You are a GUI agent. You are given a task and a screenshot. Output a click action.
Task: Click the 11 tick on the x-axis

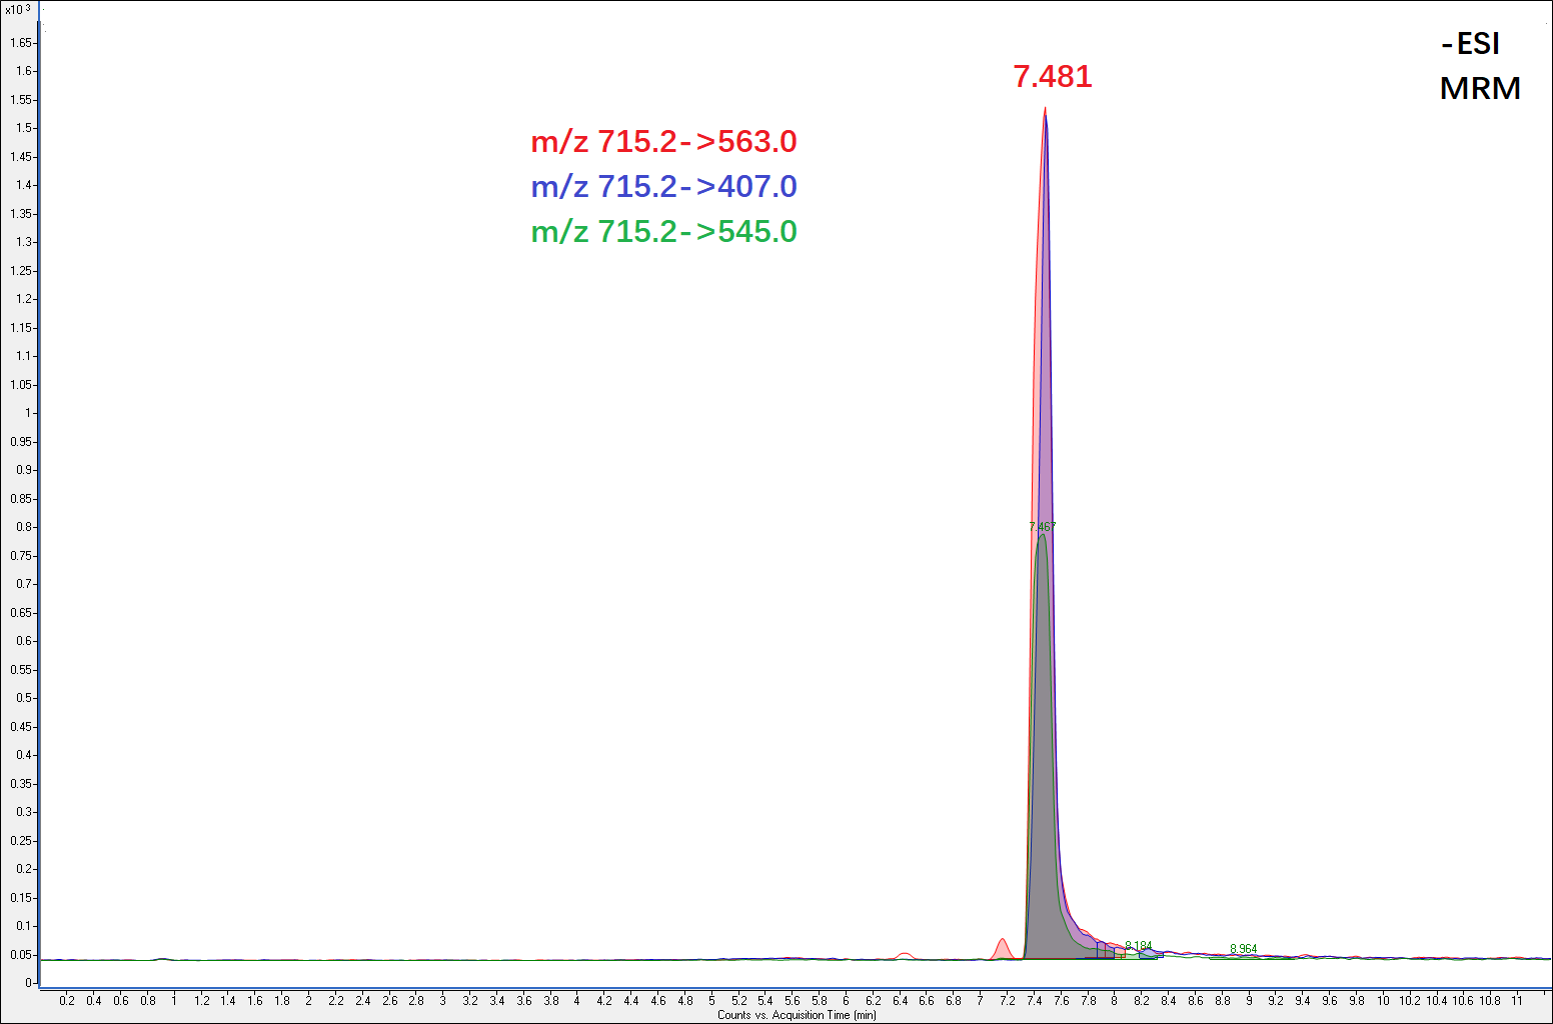coord(1517,1000)
